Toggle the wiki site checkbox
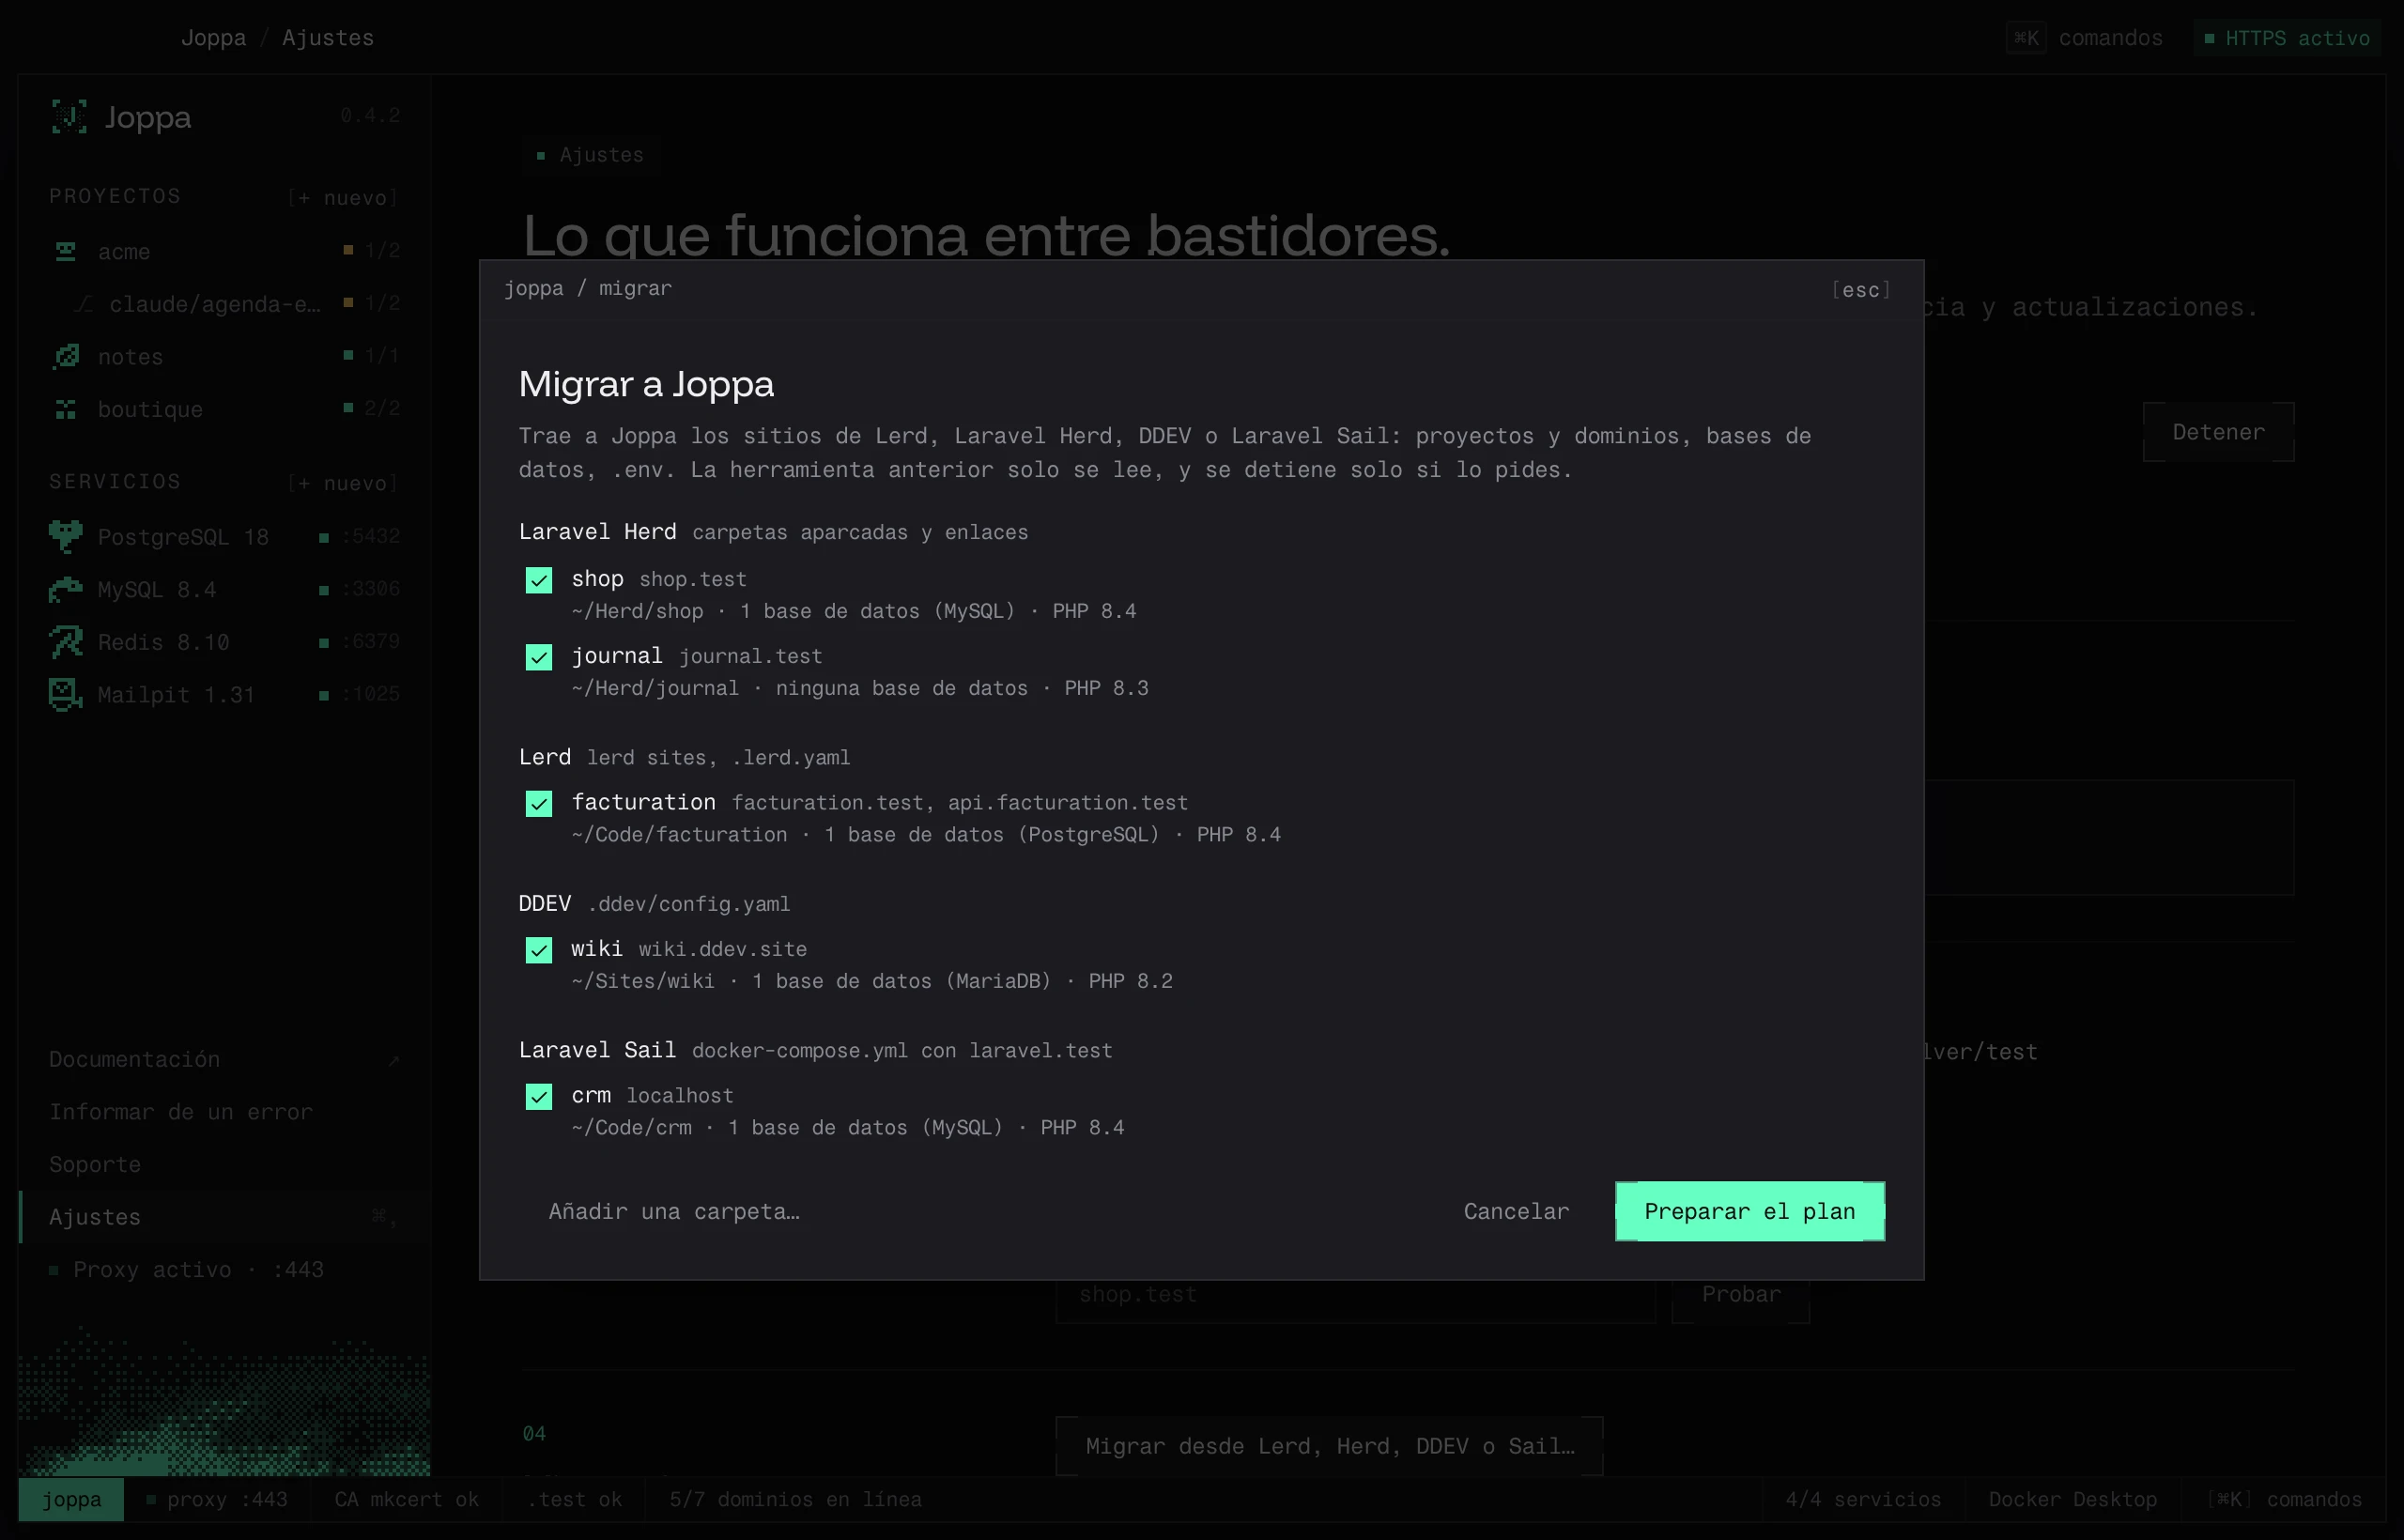This screenshot has height=1540, width=2404. 539,950
